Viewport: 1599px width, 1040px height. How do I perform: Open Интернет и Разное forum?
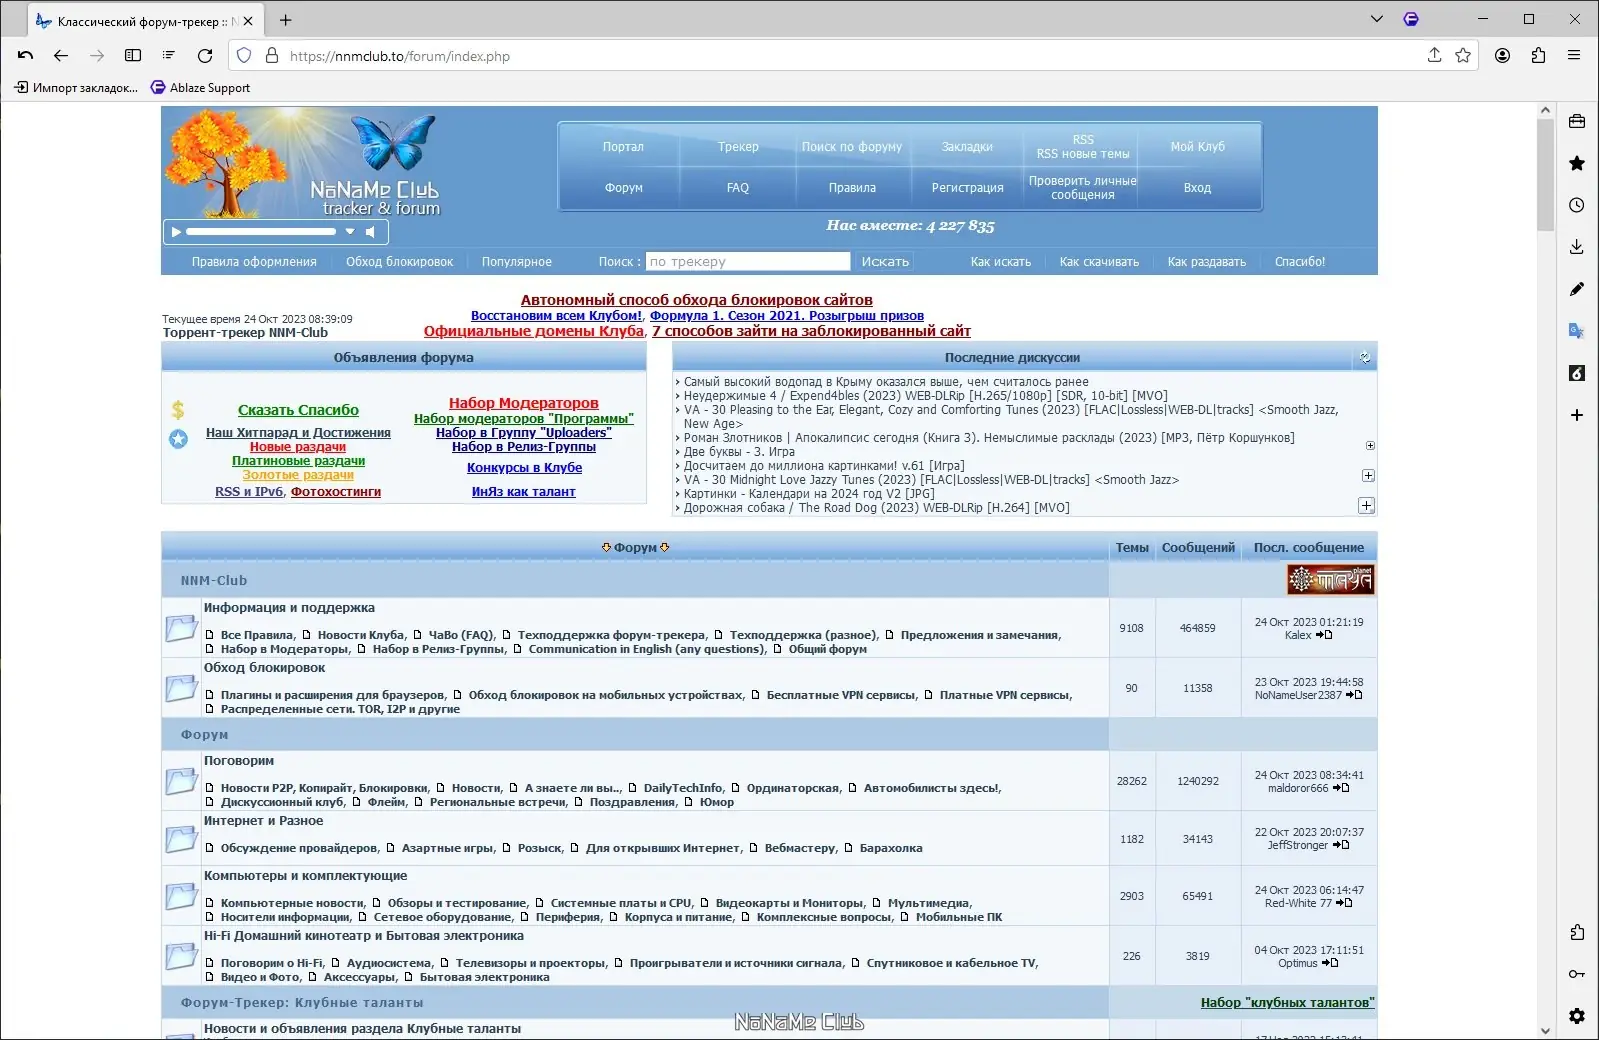point(263,821)
